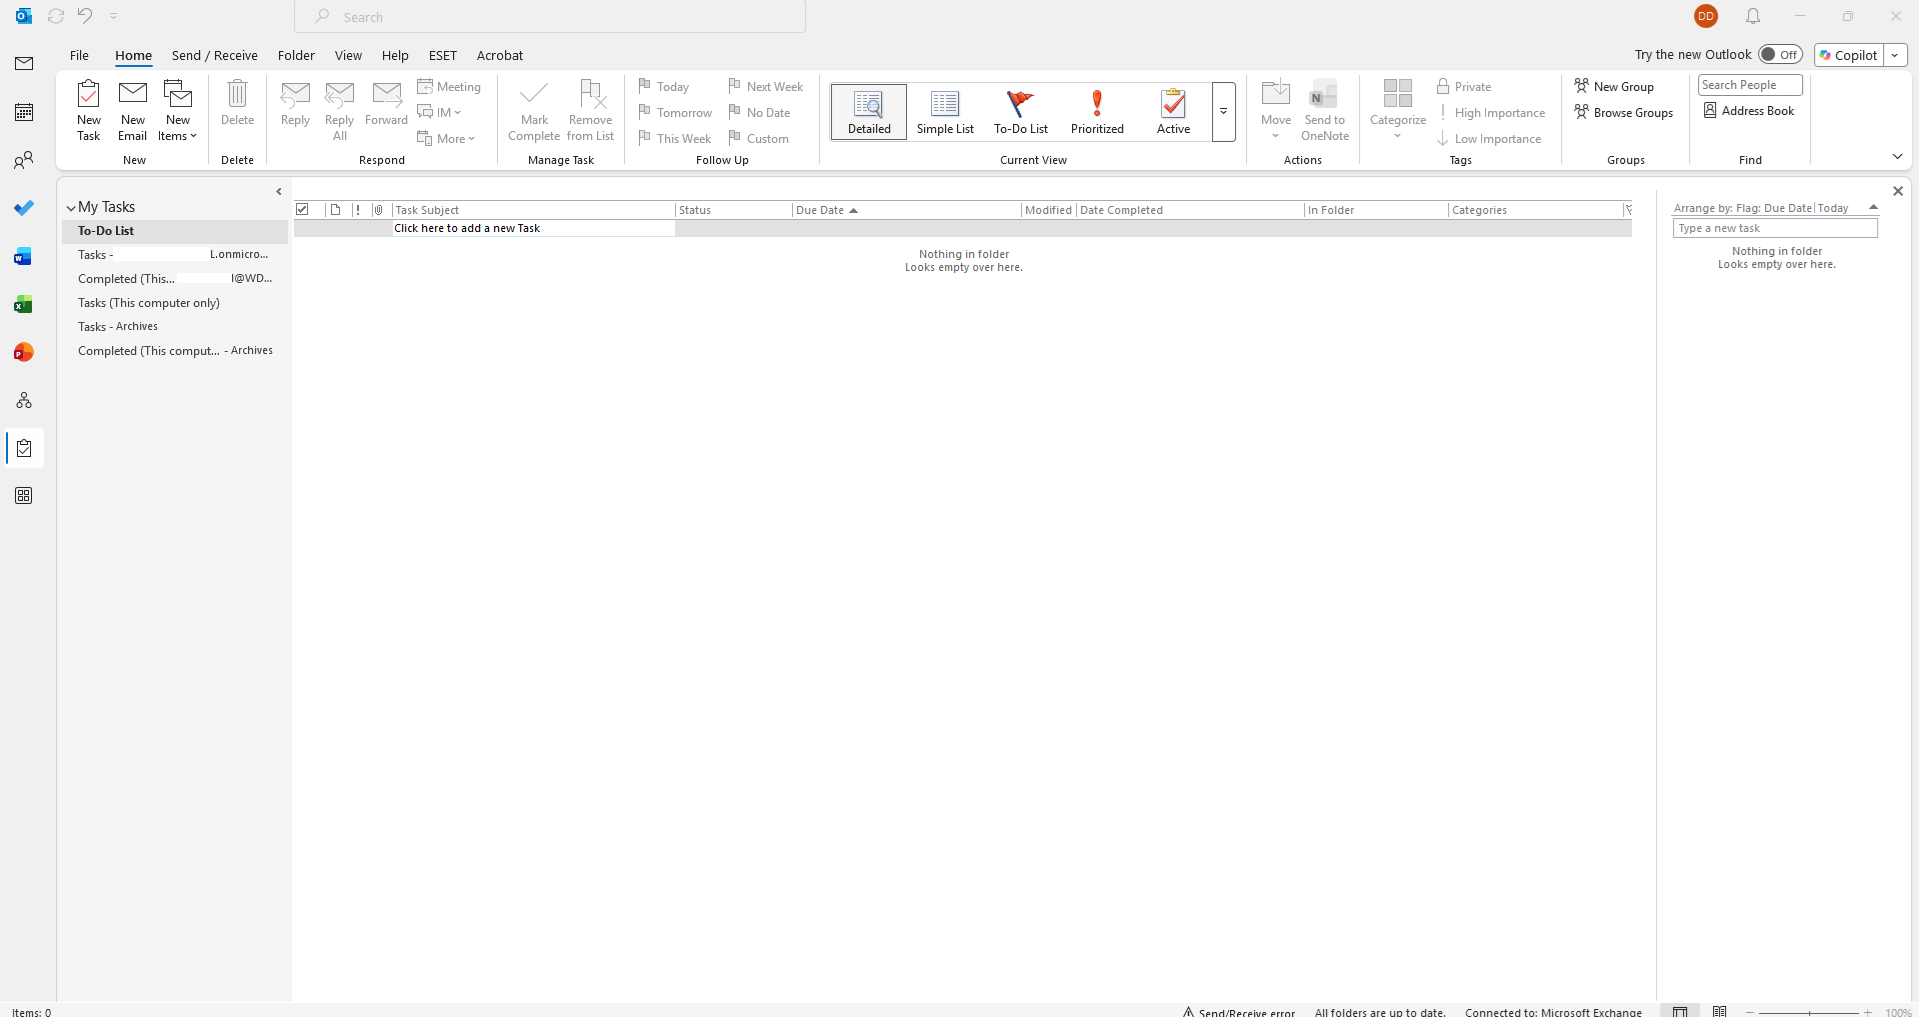Screen dimensions: 1919x1017
Task: Open the Copilot dropdown arrow
Action: (x=1895, y=55)
